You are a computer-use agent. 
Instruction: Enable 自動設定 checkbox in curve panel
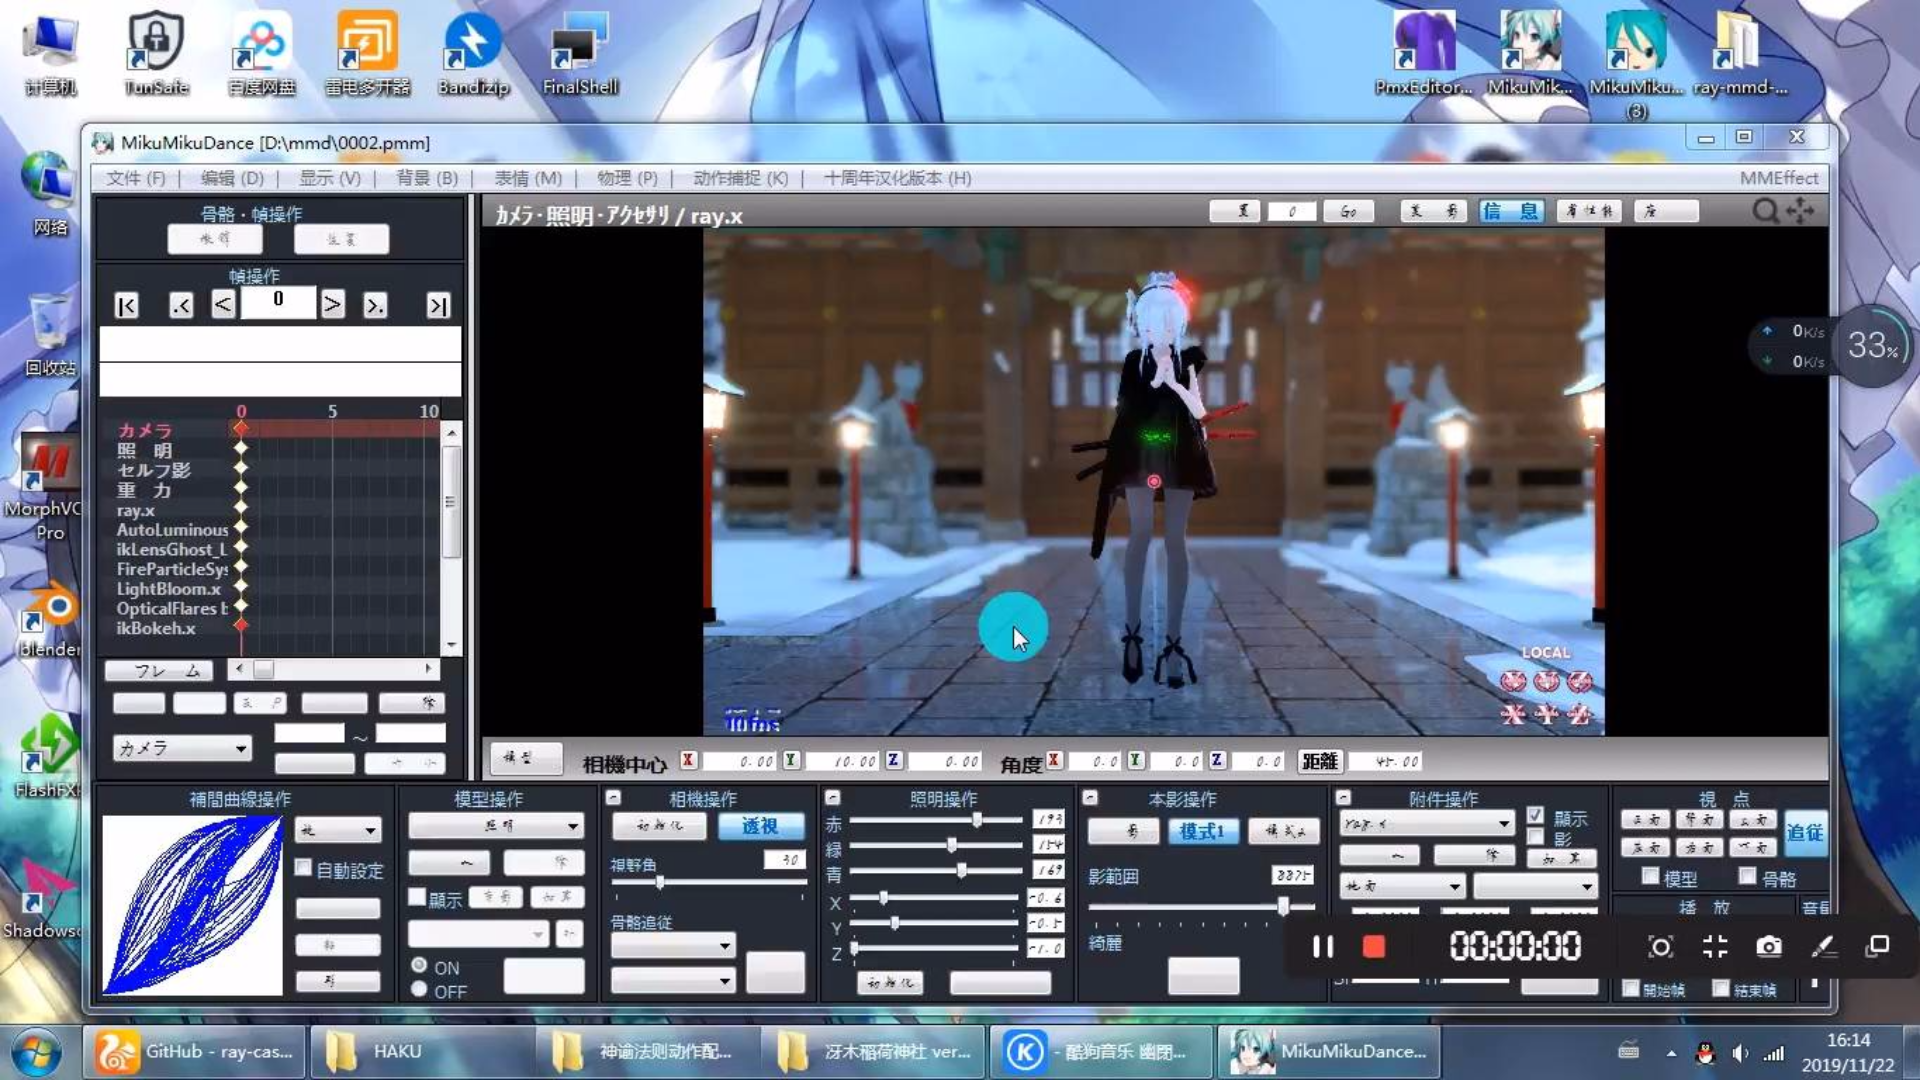pyautogui.click(x=304, y=868)
